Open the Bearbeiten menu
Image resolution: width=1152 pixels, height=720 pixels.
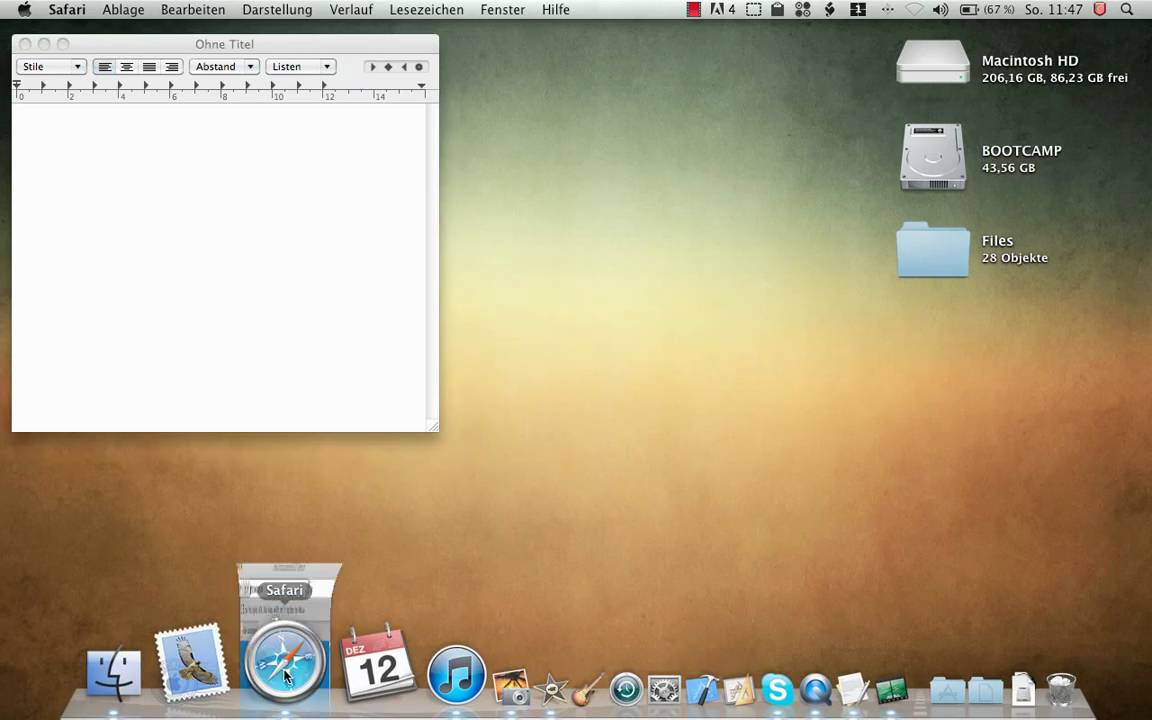coord(193,10)
